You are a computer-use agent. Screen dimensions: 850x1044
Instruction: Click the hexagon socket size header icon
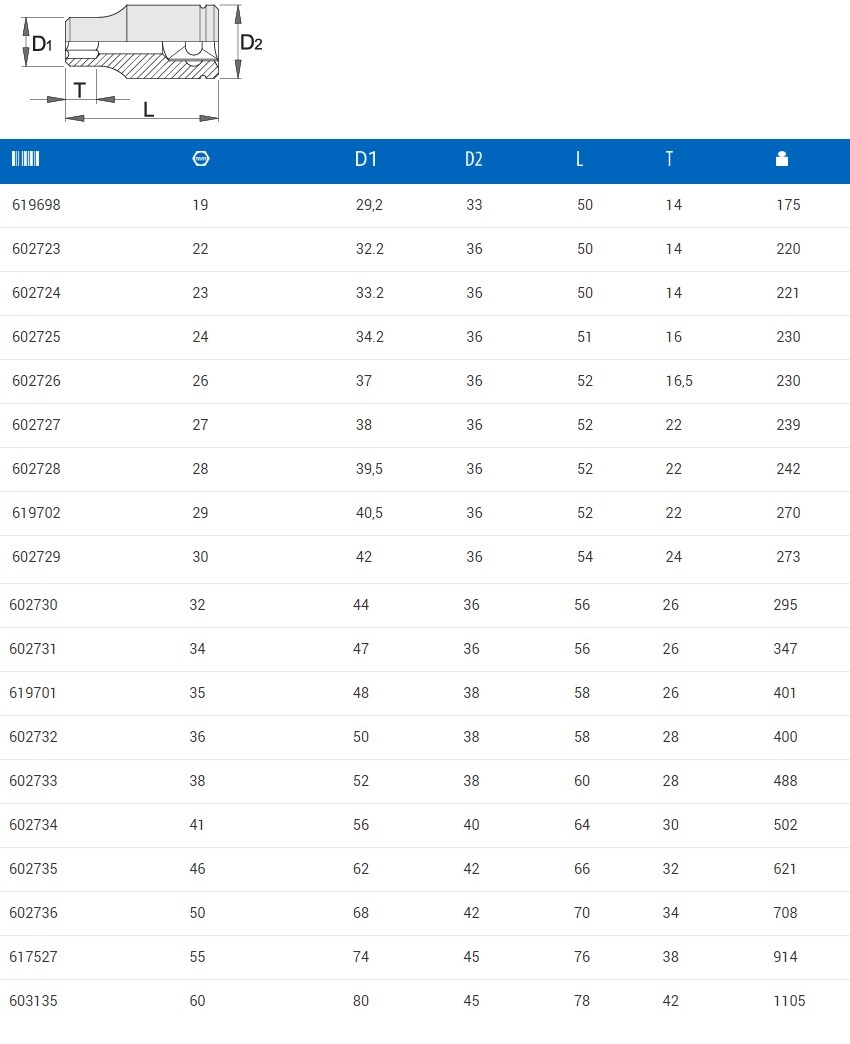(x=200, y=159)
